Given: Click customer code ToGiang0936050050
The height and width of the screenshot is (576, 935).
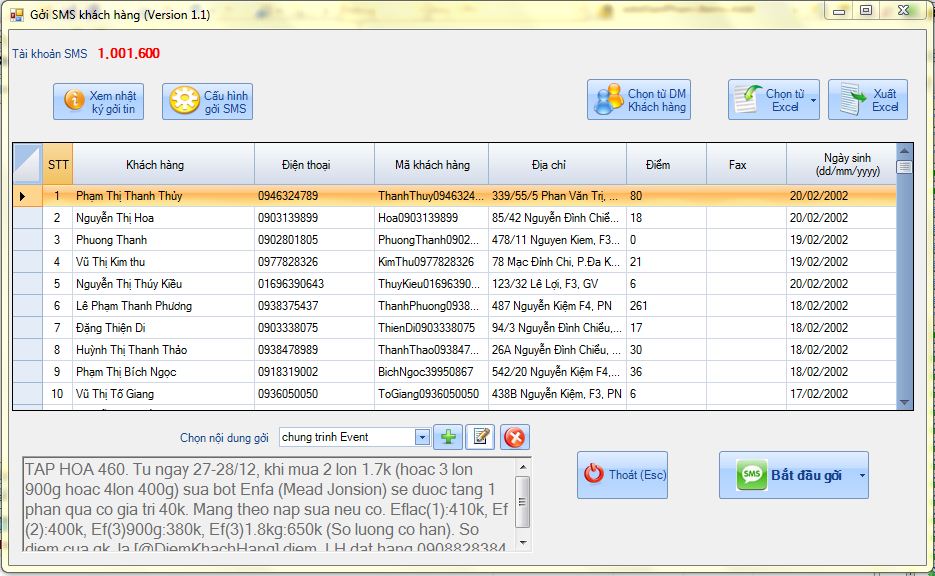Looking at the screenshot, I should tap(428, 394).
